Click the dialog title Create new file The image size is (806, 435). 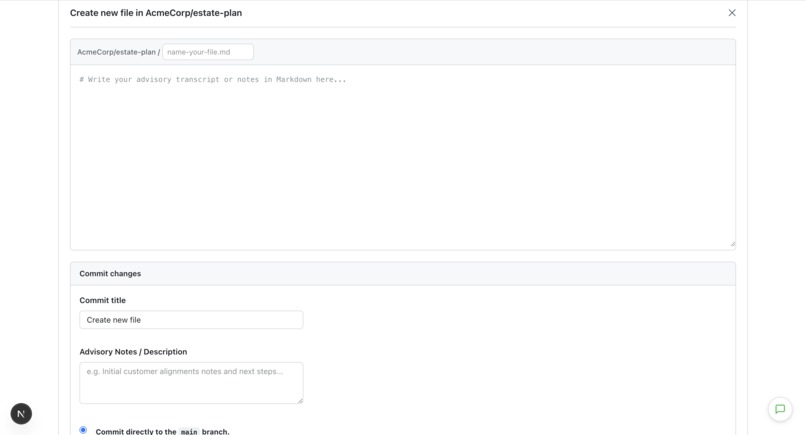point(156,13)
